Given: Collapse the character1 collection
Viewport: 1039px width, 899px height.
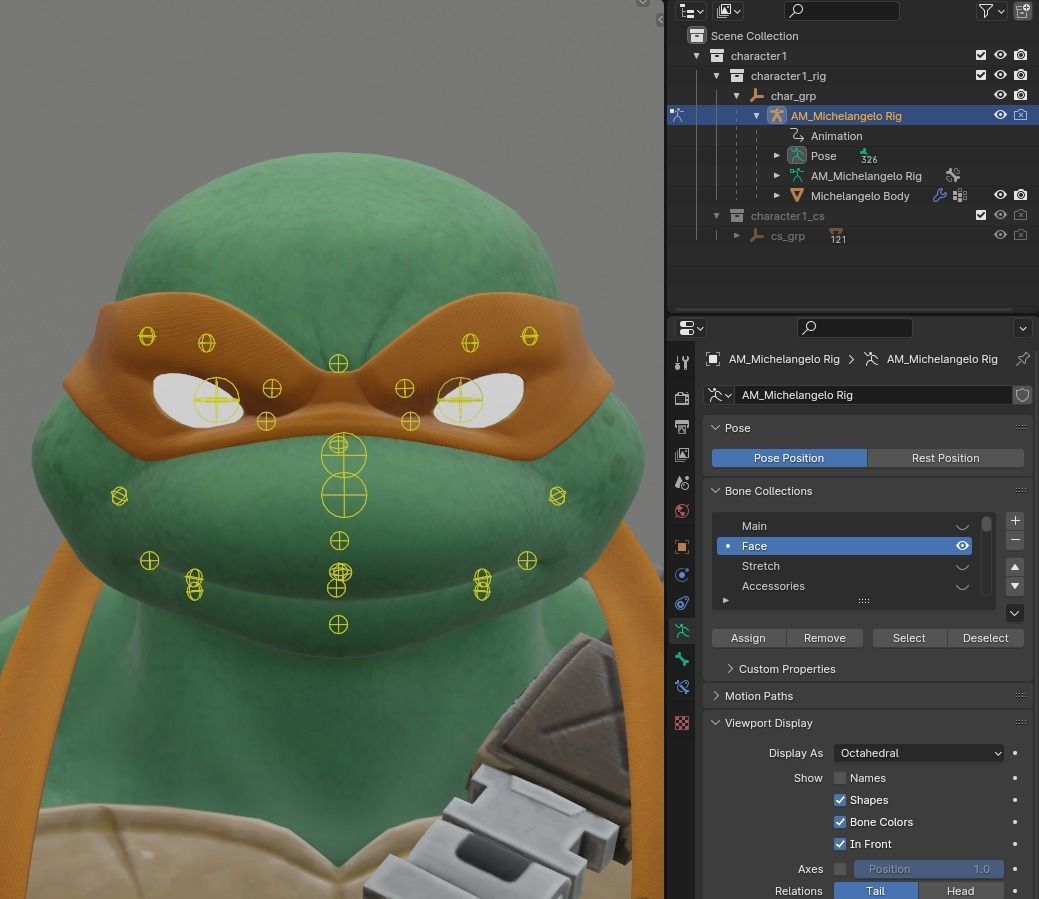Looking at the screenshot, I should click(x=696, y=56).
